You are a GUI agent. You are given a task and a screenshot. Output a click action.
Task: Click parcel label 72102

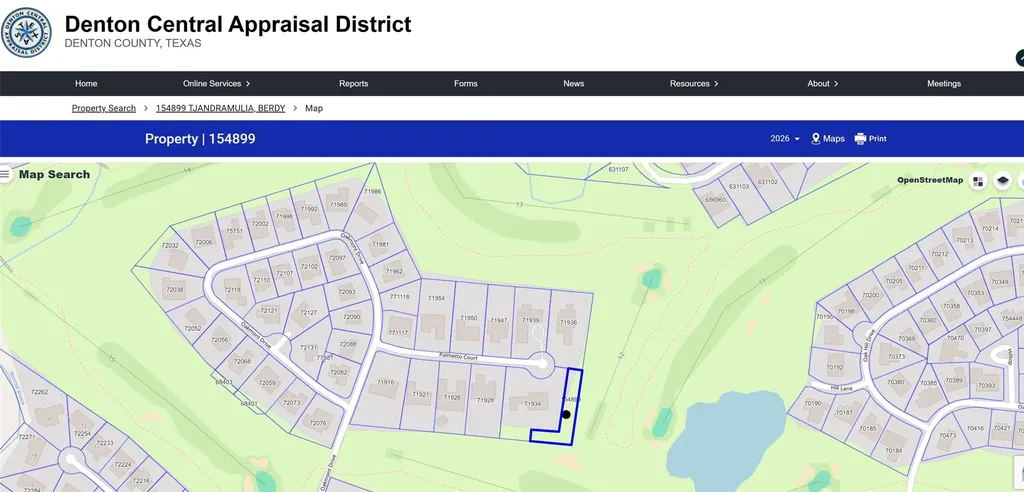tap(309, 267)
